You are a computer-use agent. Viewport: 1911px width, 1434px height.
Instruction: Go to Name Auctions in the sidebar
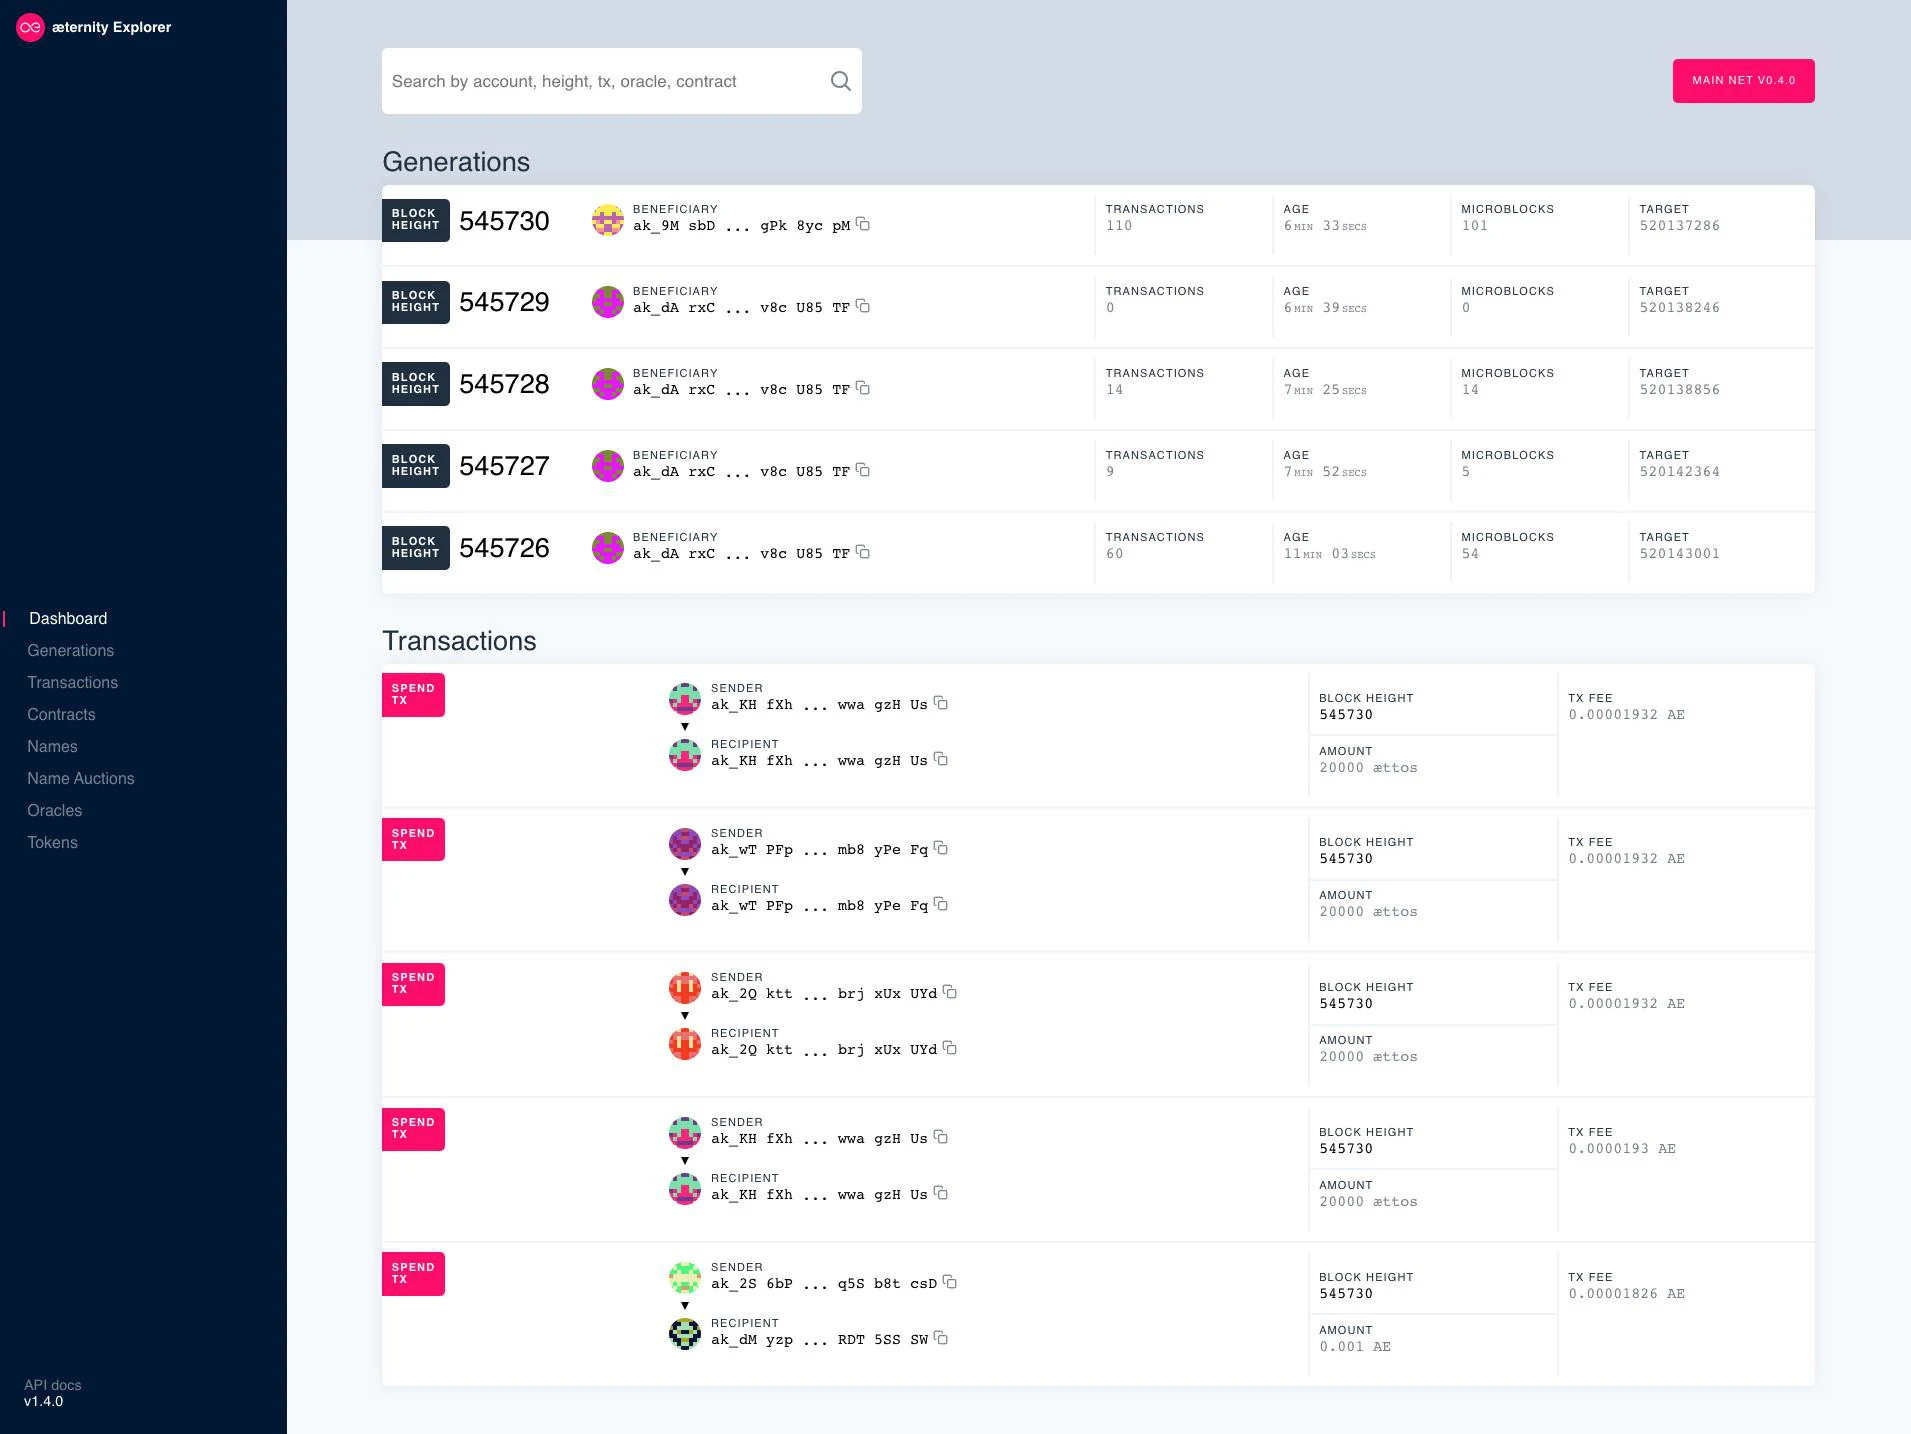pyautogui.click(x=80, y=779)
